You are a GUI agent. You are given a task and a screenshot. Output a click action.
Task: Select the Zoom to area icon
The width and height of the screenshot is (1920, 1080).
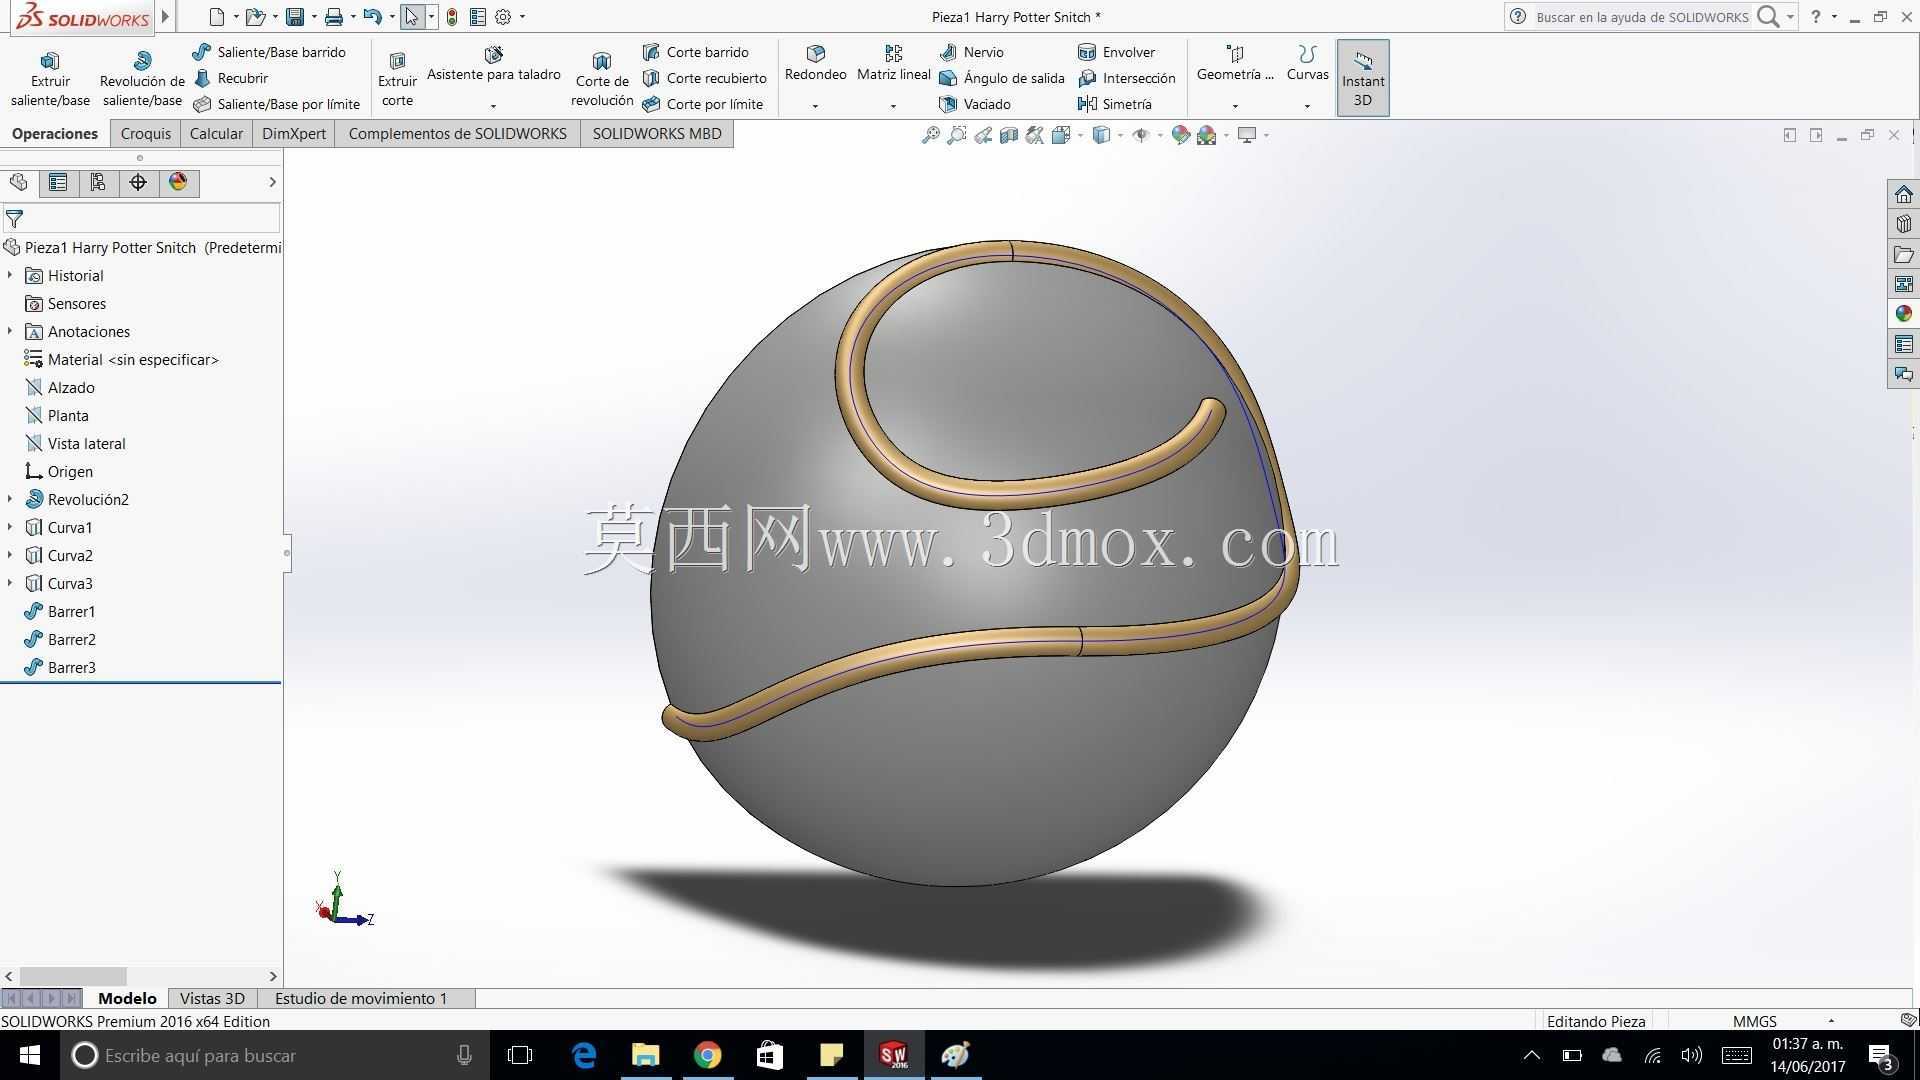pos(957,135)
